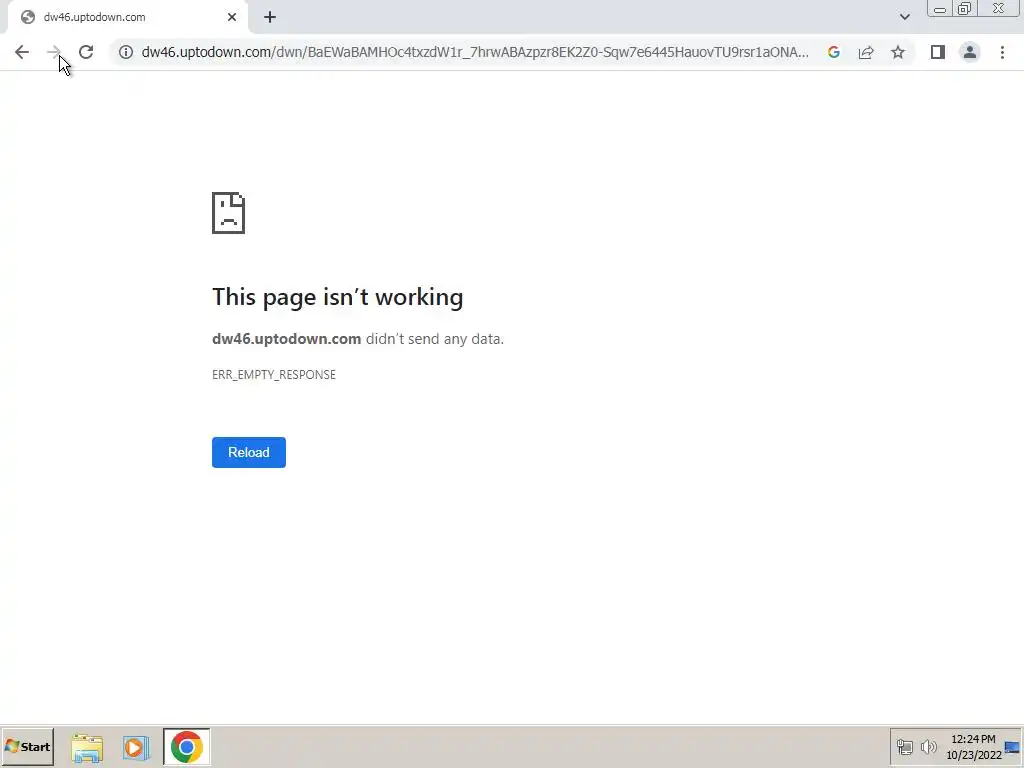Reload page with the toolbar refresh icon
The image size is (1024, 768).
coord(86,52)
